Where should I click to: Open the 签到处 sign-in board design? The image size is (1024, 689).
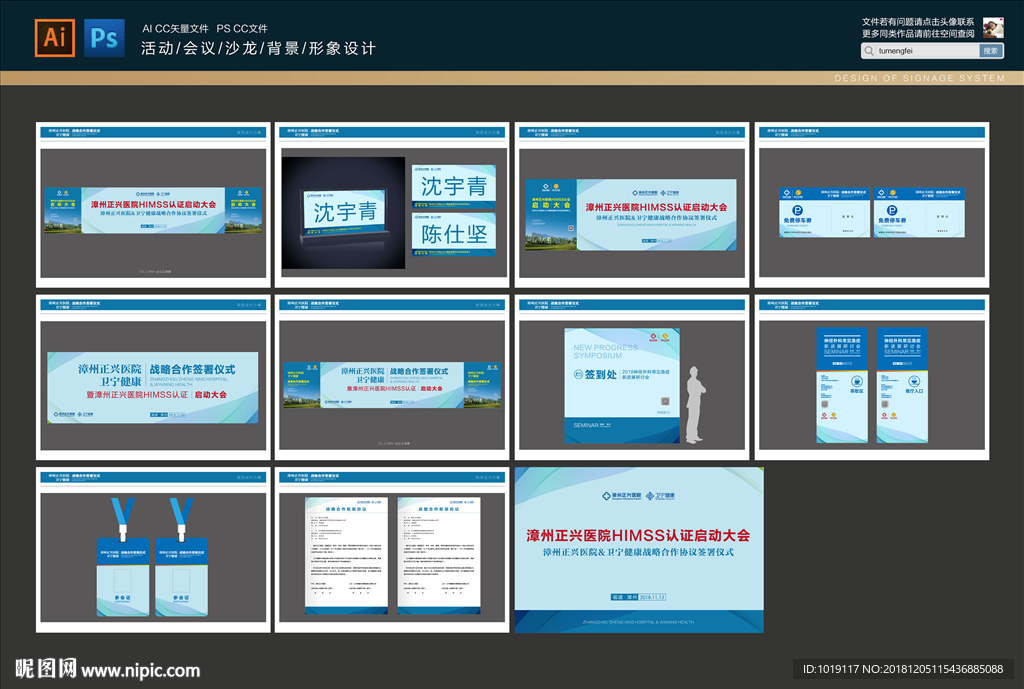[x=622, y=386]
